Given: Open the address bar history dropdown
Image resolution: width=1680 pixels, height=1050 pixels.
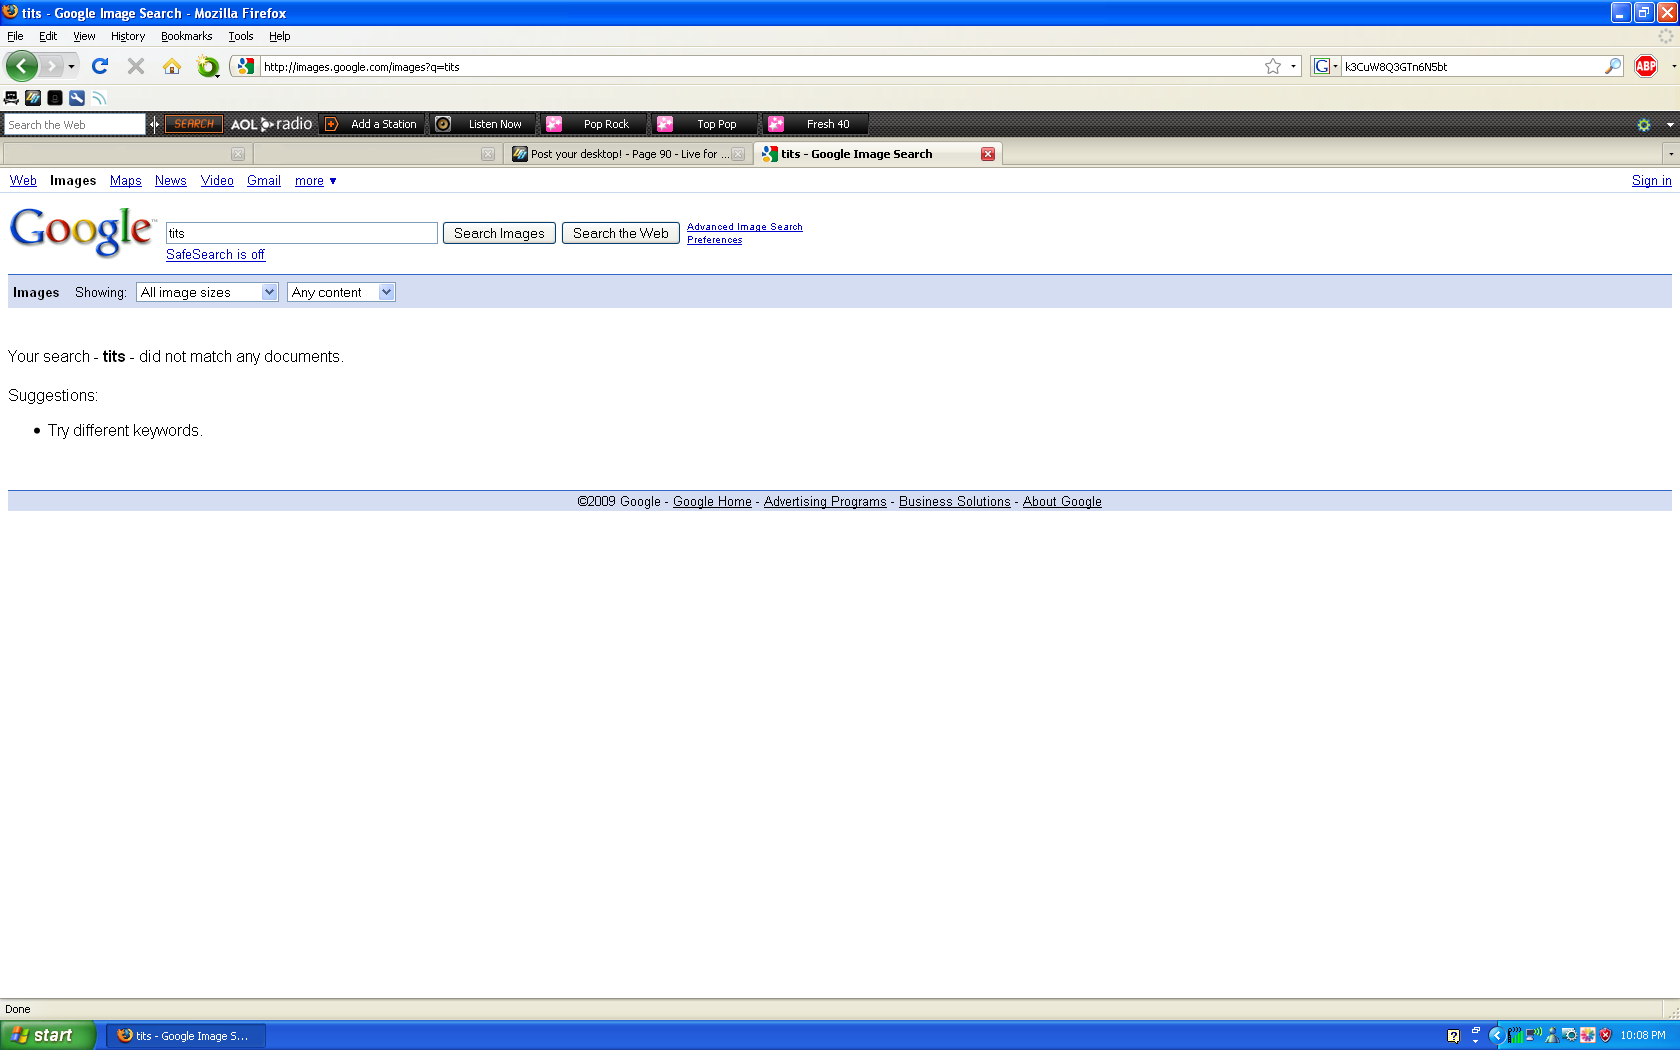Looking at the screenshot, I should (1294, 66).
